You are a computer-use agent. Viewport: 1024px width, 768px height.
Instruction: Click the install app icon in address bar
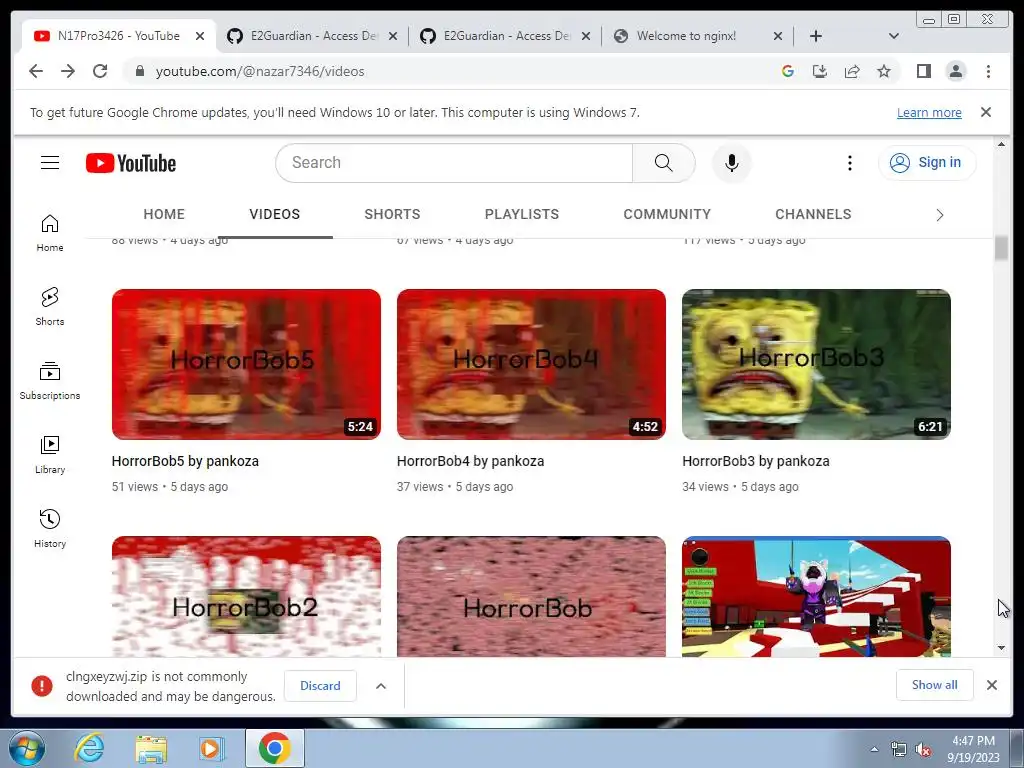820,71
